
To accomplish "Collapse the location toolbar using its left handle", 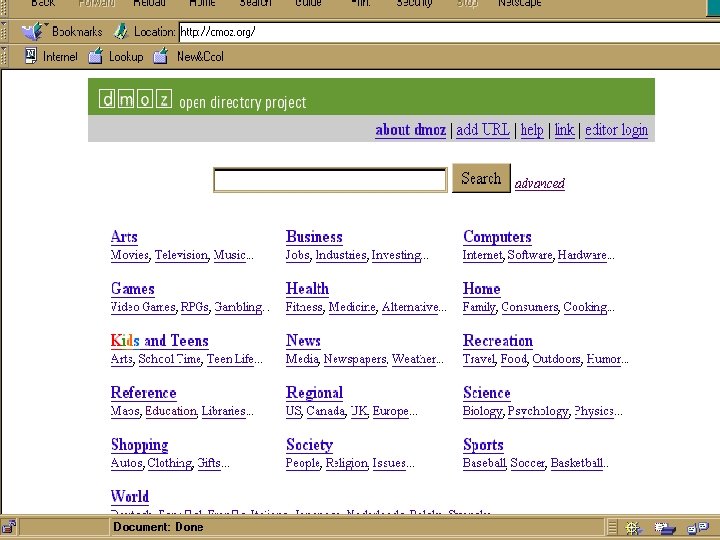I will (x=4, y=32).
